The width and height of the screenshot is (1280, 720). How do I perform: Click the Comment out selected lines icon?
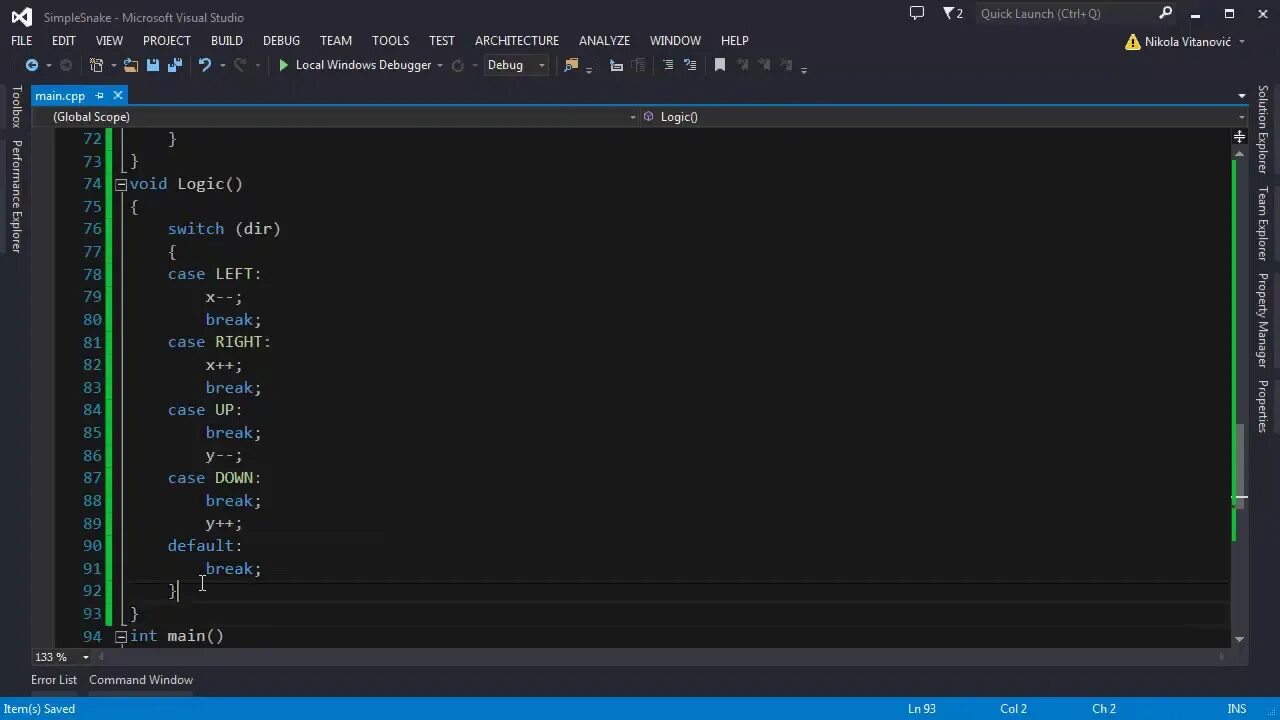point(668,65)
